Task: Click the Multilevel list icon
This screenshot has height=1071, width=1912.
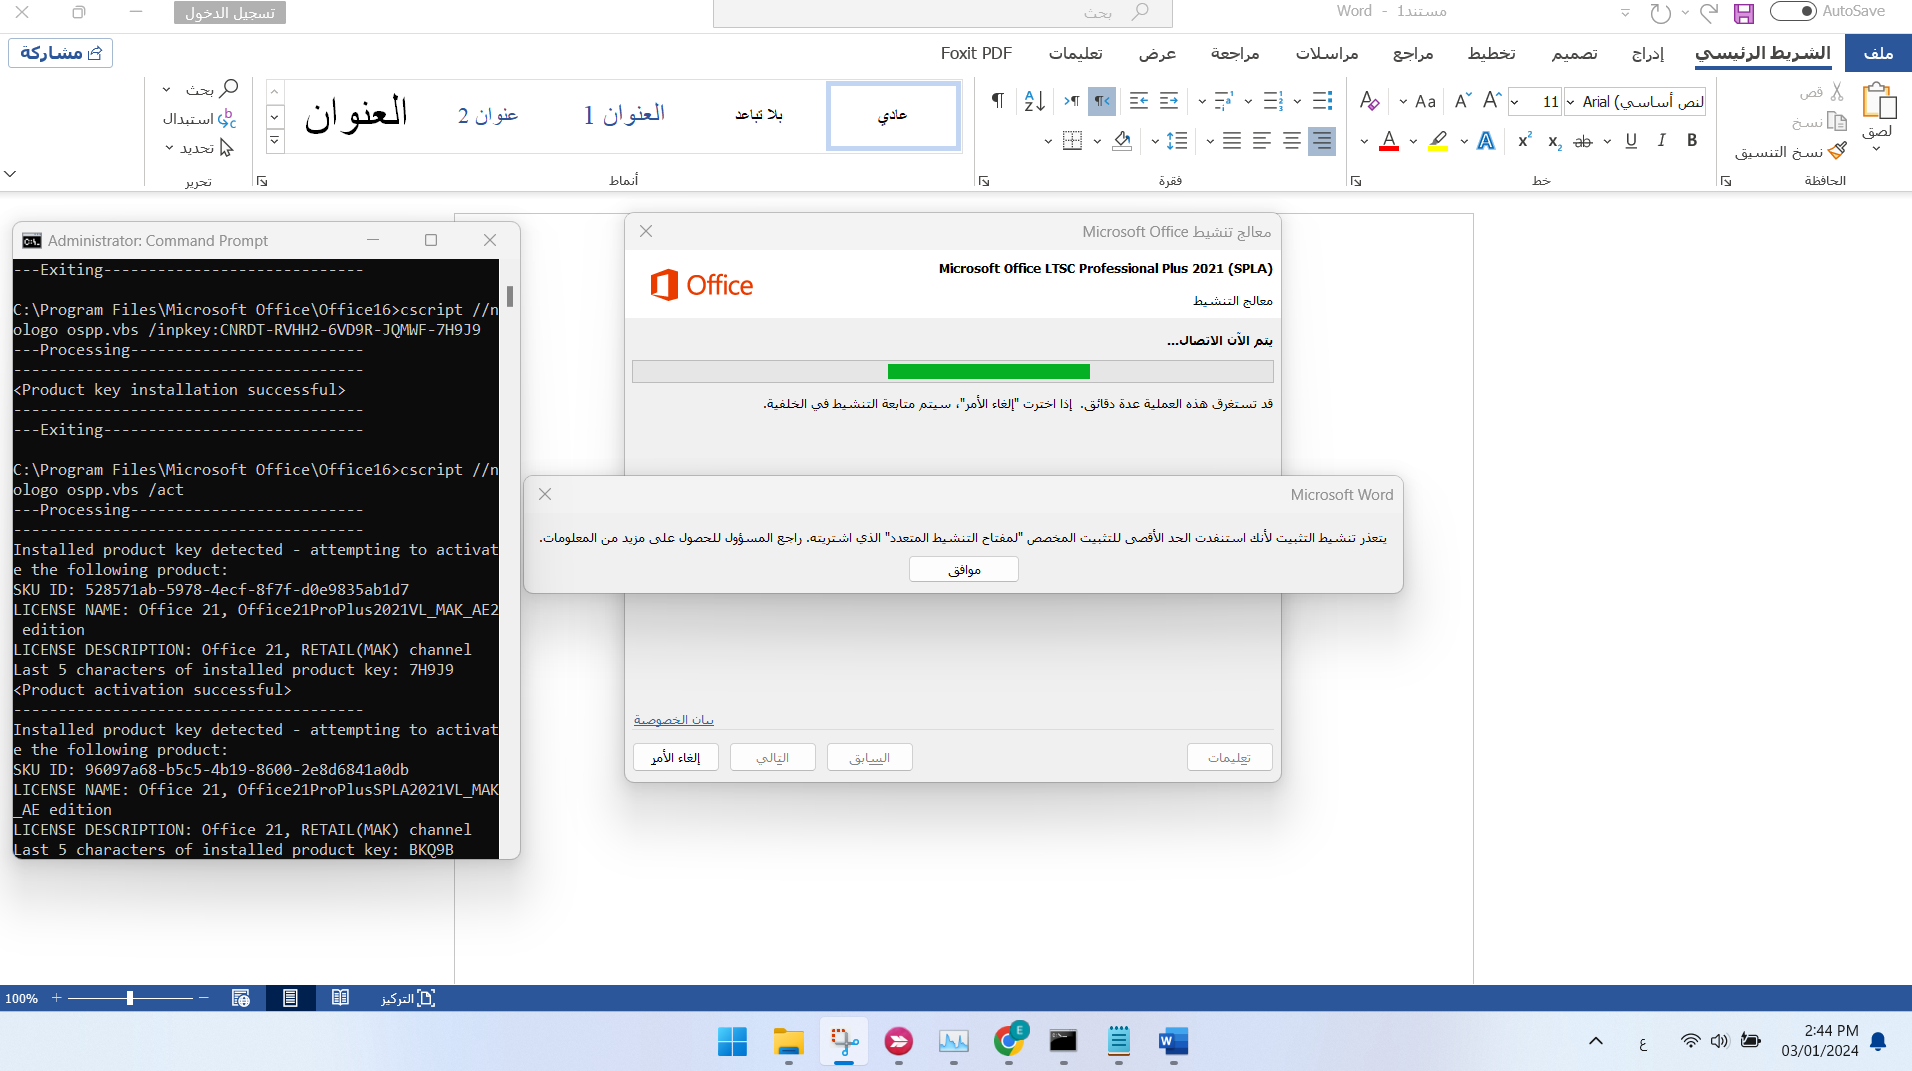Action: click(1223, 101)
